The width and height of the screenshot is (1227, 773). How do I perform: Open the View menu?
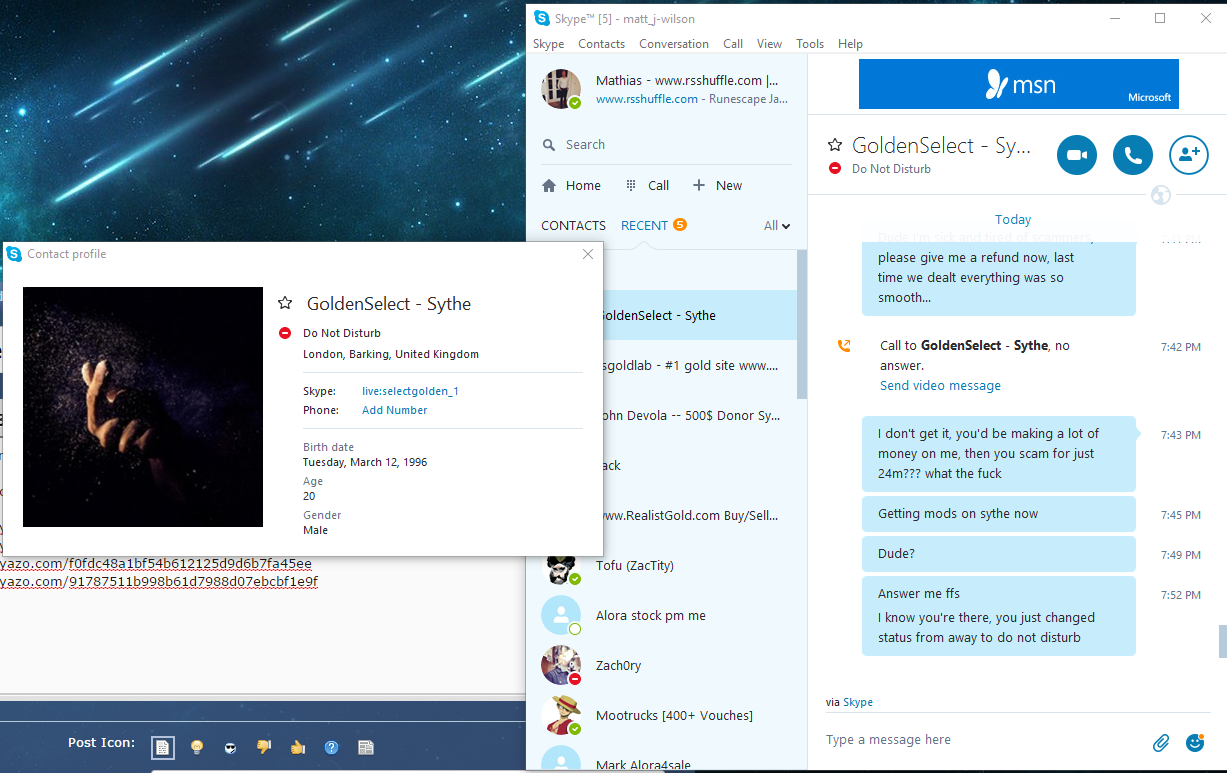click(769, 44)
